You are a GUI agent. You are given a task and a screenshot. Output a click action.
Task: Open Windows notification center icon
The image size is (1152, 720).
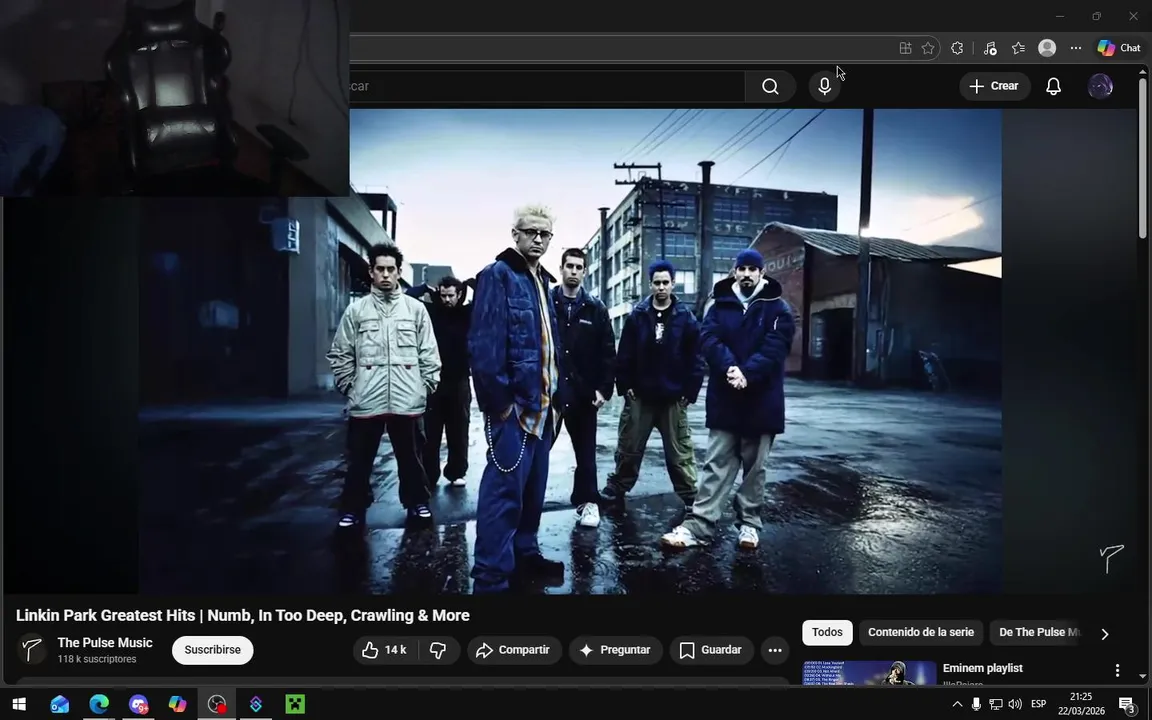pyautogui.click(x=1128, y=705)
